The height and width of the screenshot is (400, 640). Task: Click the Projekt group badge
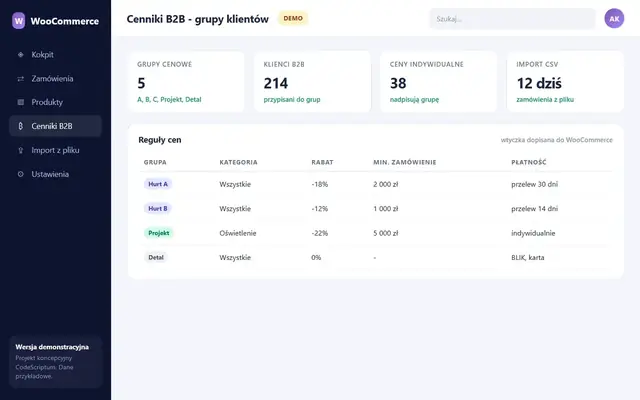click(x=159, y=233)
